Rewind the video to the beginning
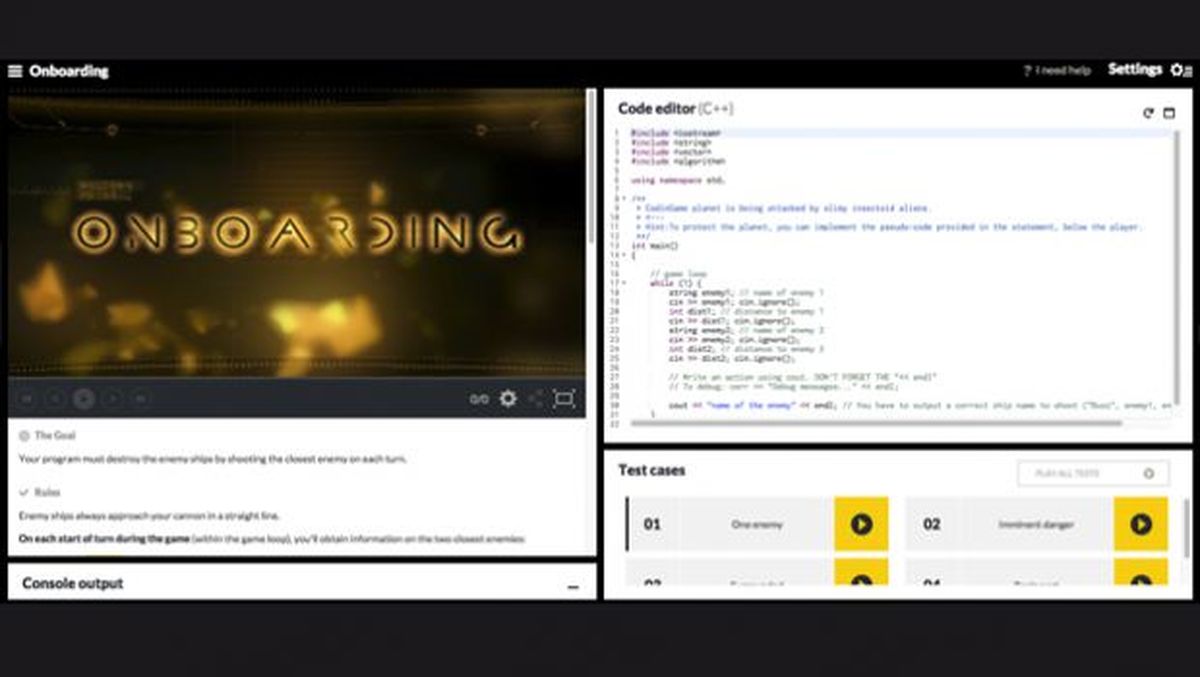Screen dimensions: 1200x677 [29, 399]
